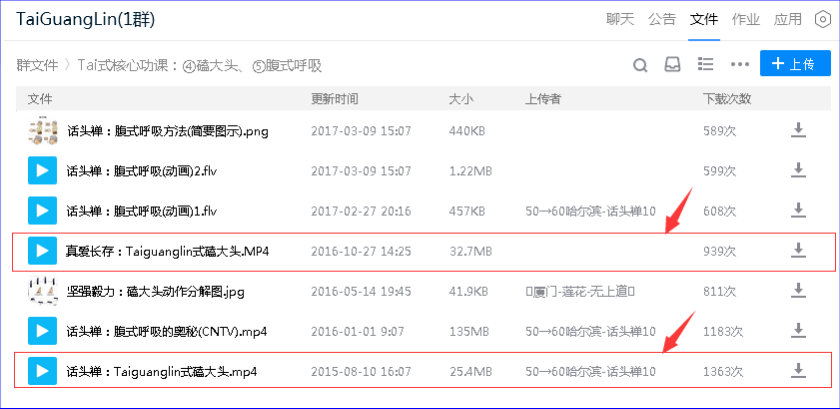Image resolution: width=840 pixels, height=409 pixels.
Task: Switch to the 公告 tab
Action: click(x=662, y=20)
